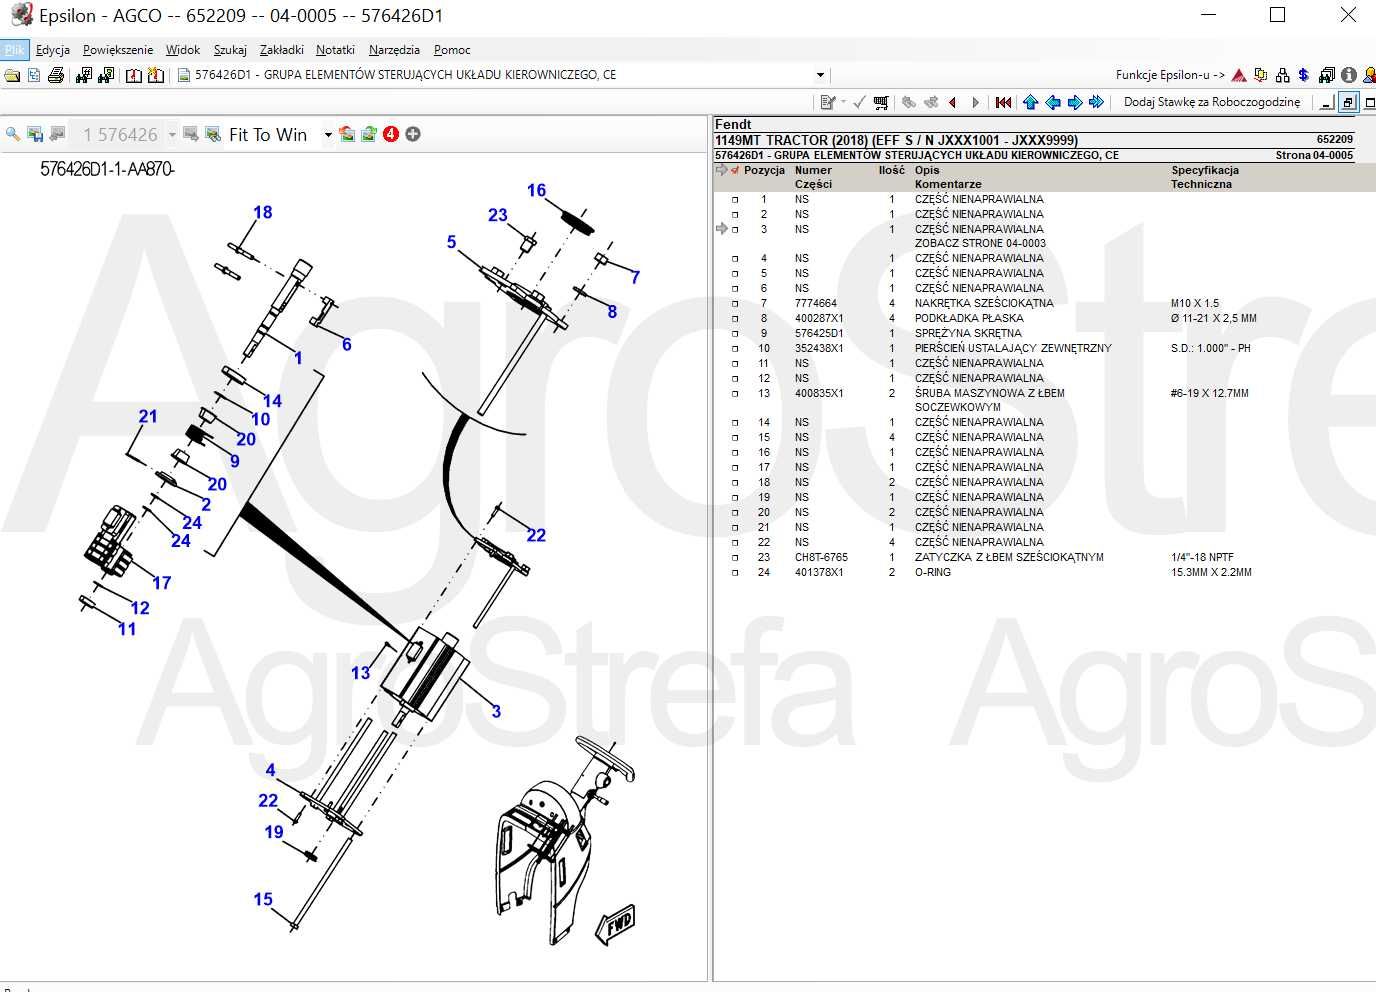Open the Fit To Win zoom dropdown
1376x992 pixels.
[327, 135]
